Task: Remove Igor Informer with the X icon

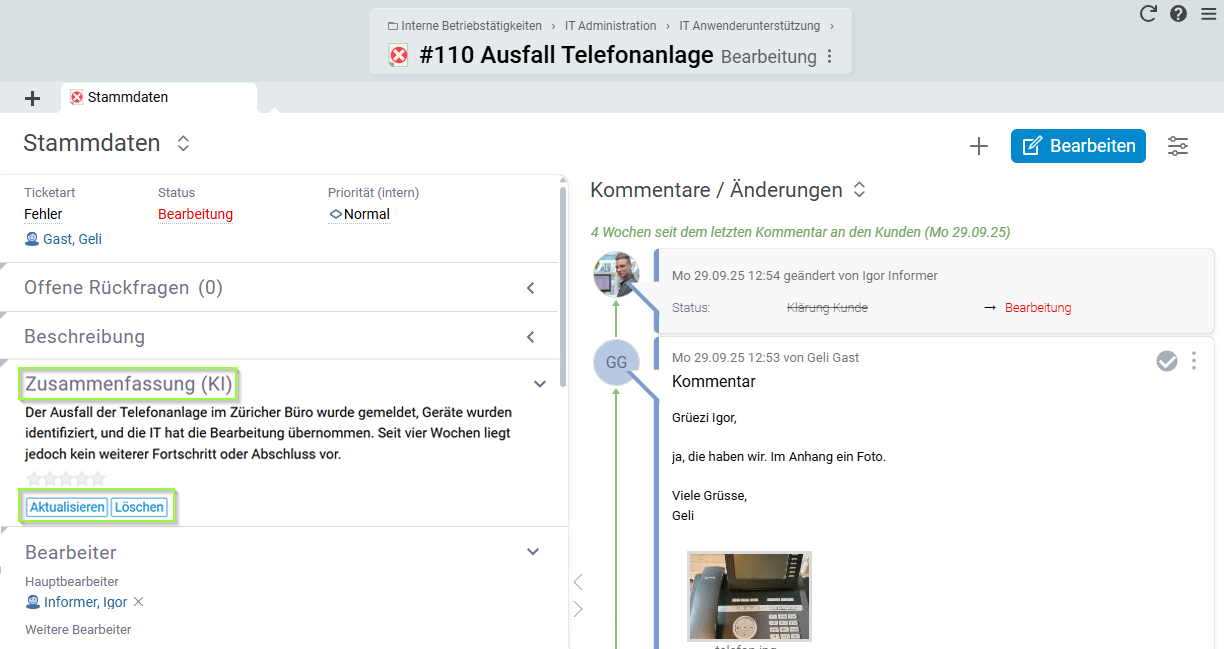Action: point(139,602)
